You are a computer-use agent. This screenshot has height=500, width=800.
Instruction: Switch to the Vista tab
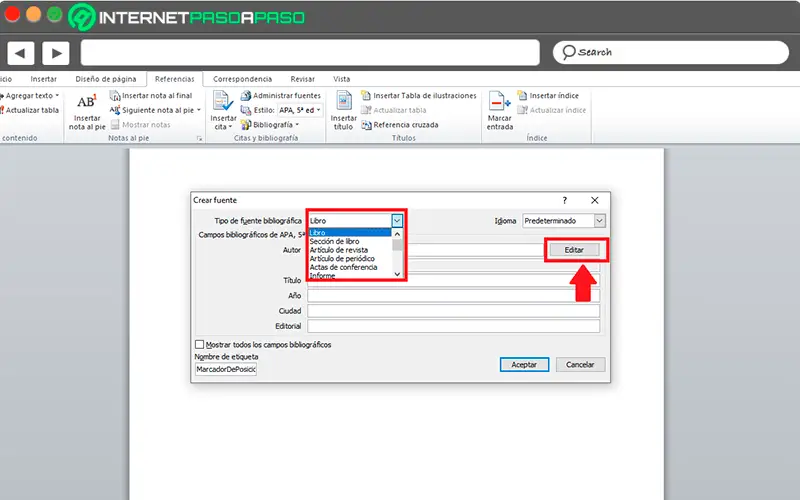pos(341,79)
